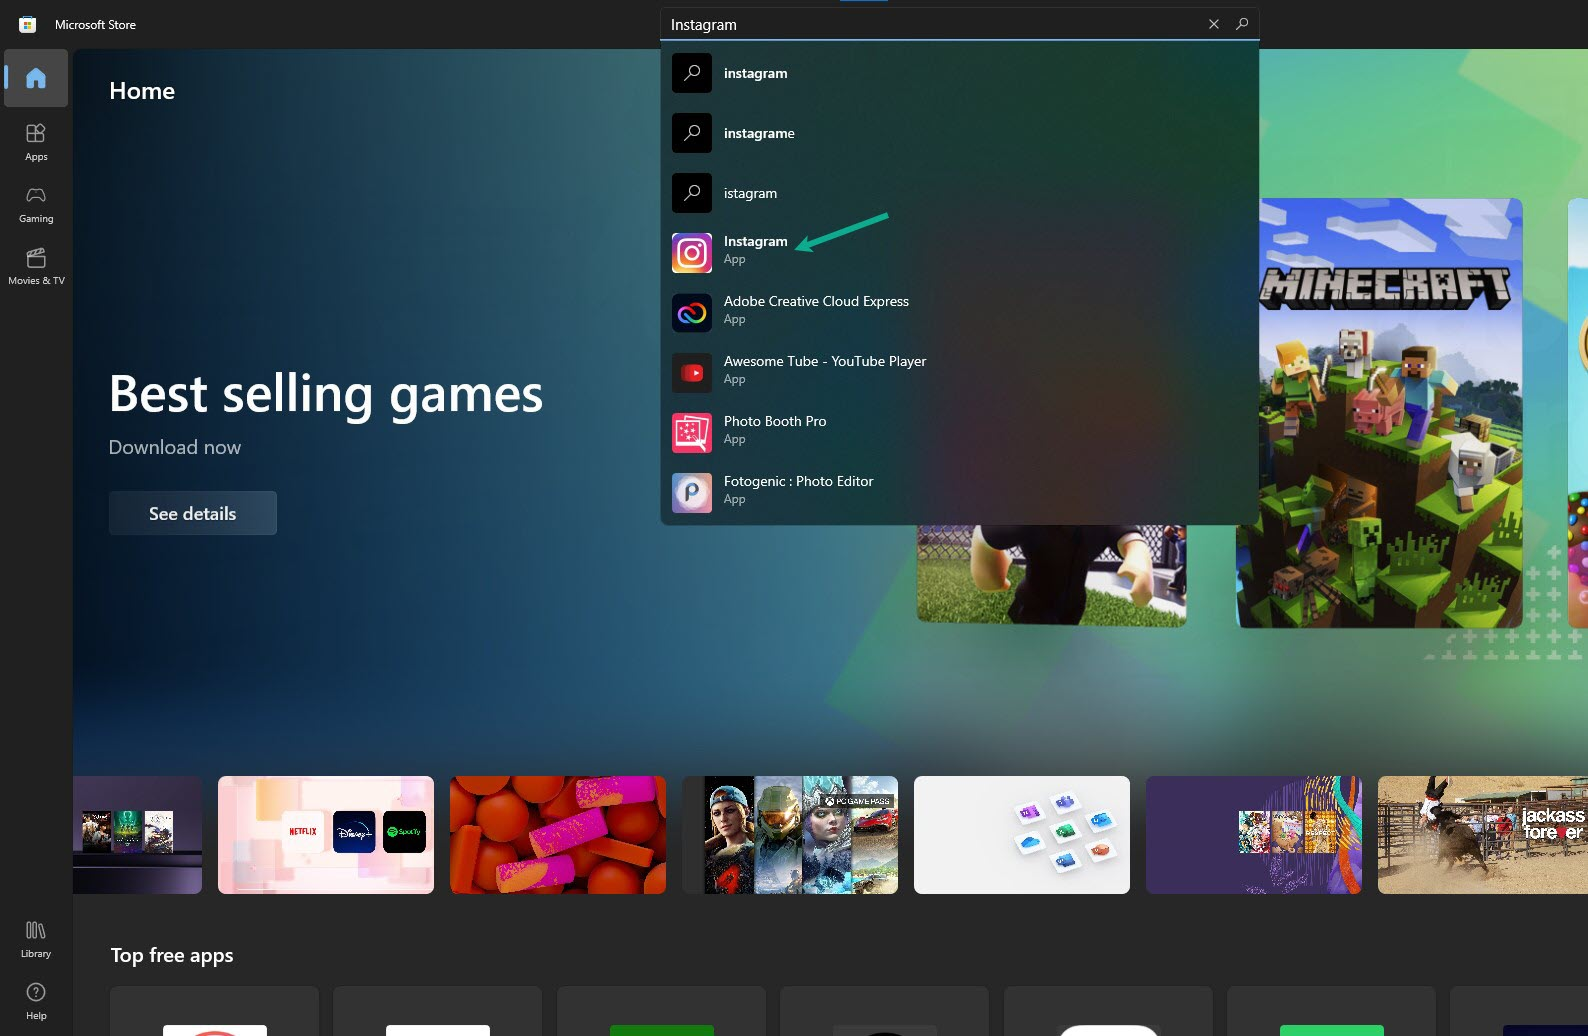Open the Jackass Forever tile
Viewport: 1588px width, 1036px height.
pyautogui.click(x=1482, y=835)
